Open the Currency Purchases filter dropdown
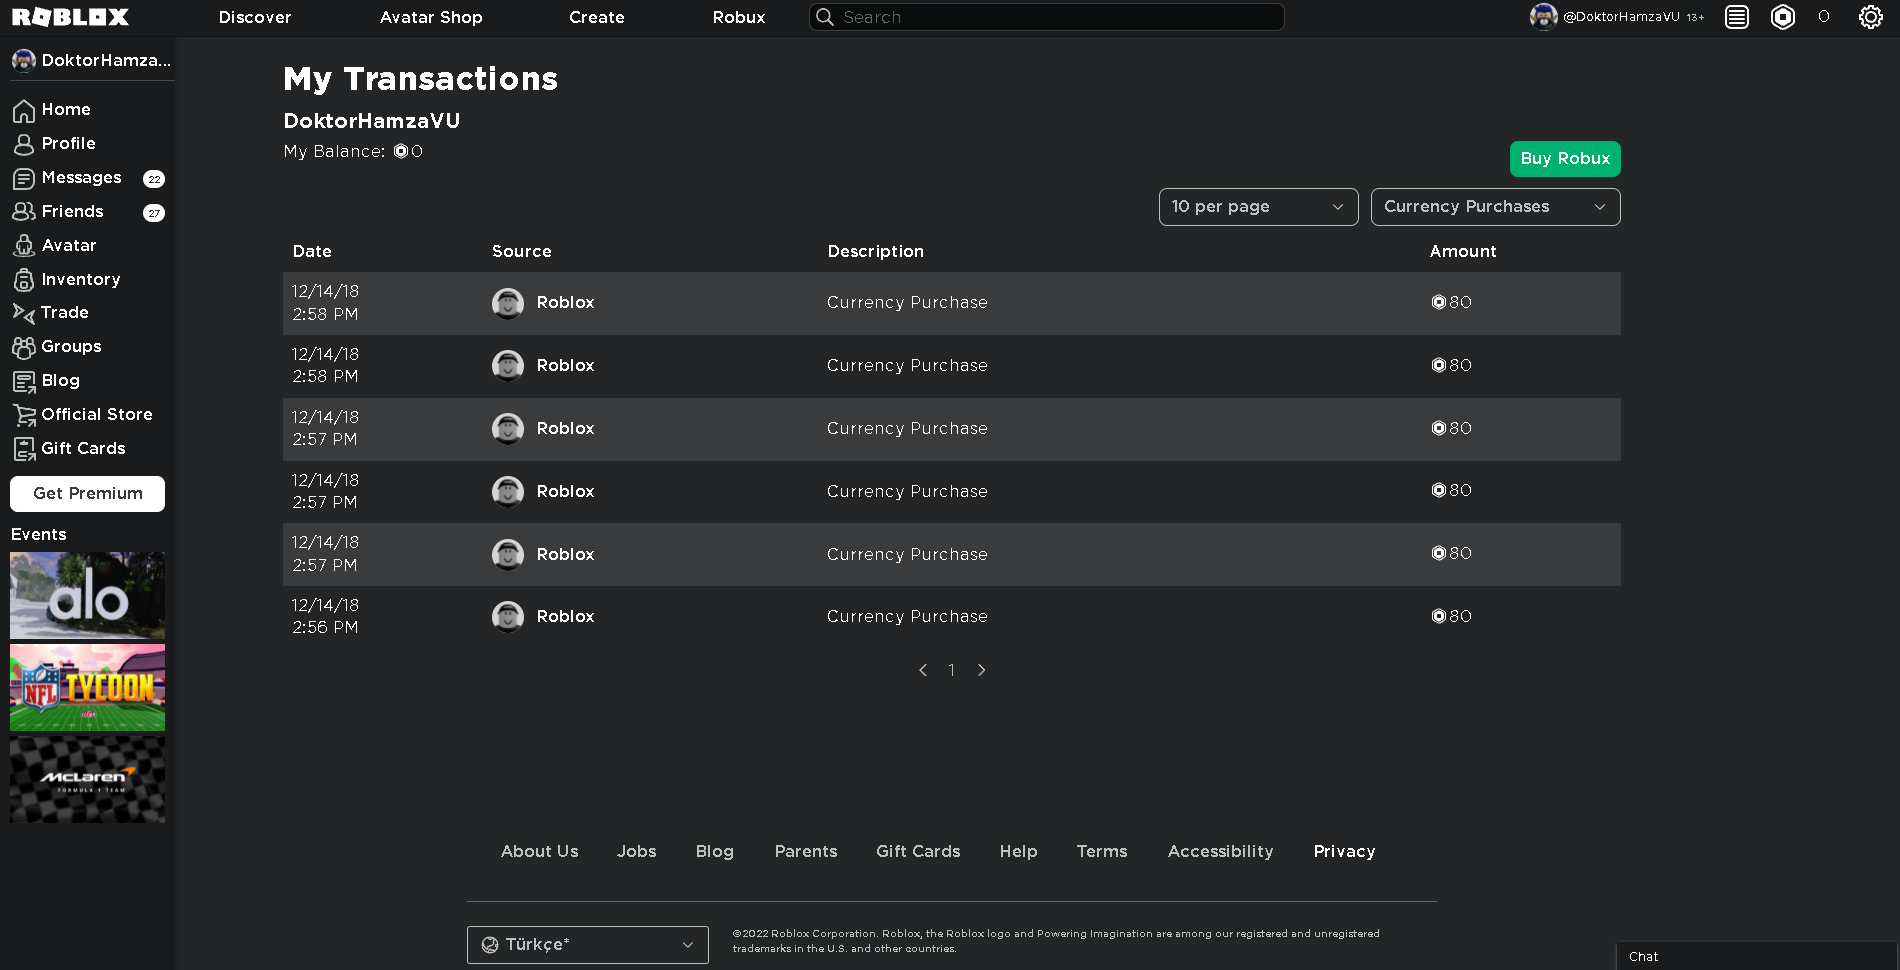The image size is (1900, 970). point(1495,207)
